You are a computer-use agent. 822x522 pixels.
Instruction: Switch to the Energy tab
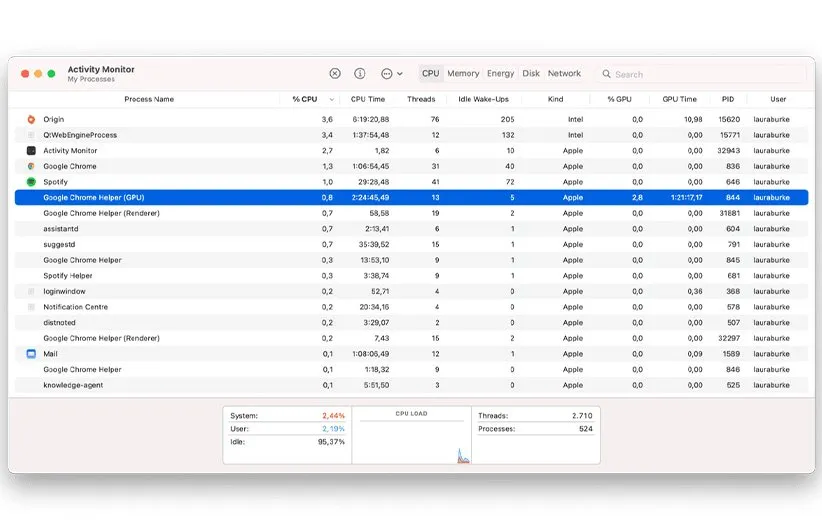(500, 74)
